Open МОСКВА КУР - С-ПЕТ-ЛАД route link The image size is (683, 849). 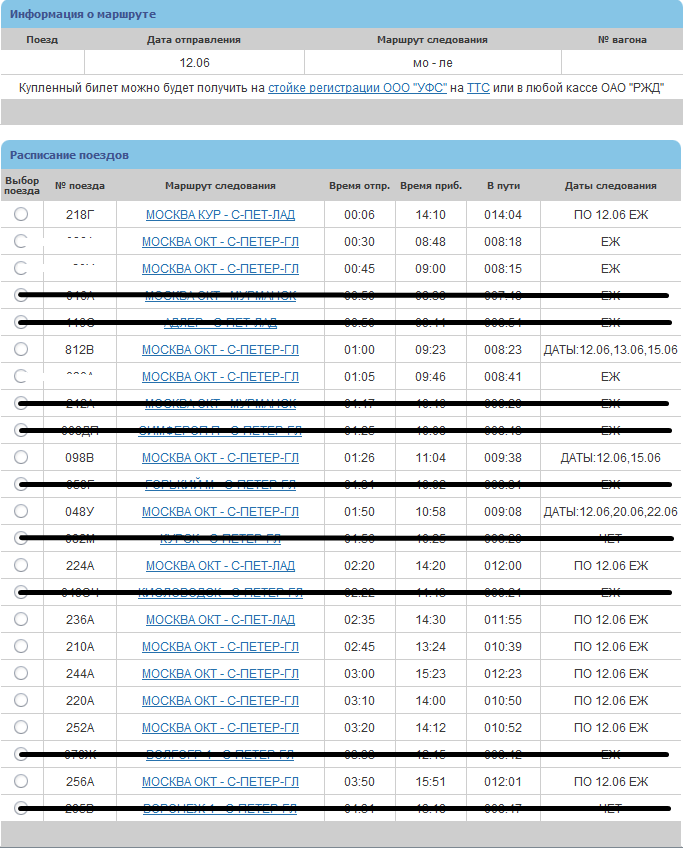pos(220,215)
